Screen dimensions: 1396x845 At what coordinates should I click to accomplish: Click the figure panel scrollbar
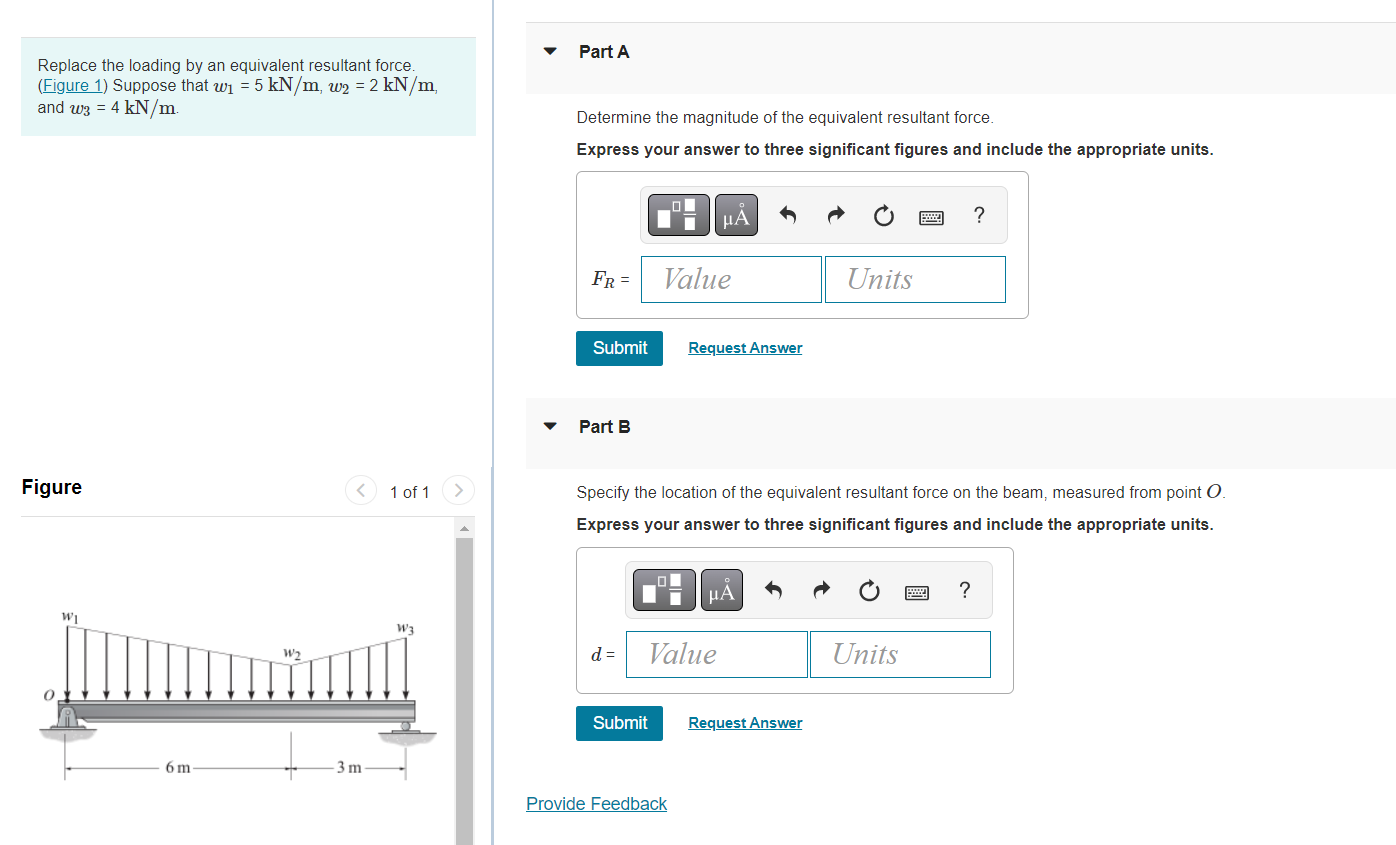click(x=463, y=680)
